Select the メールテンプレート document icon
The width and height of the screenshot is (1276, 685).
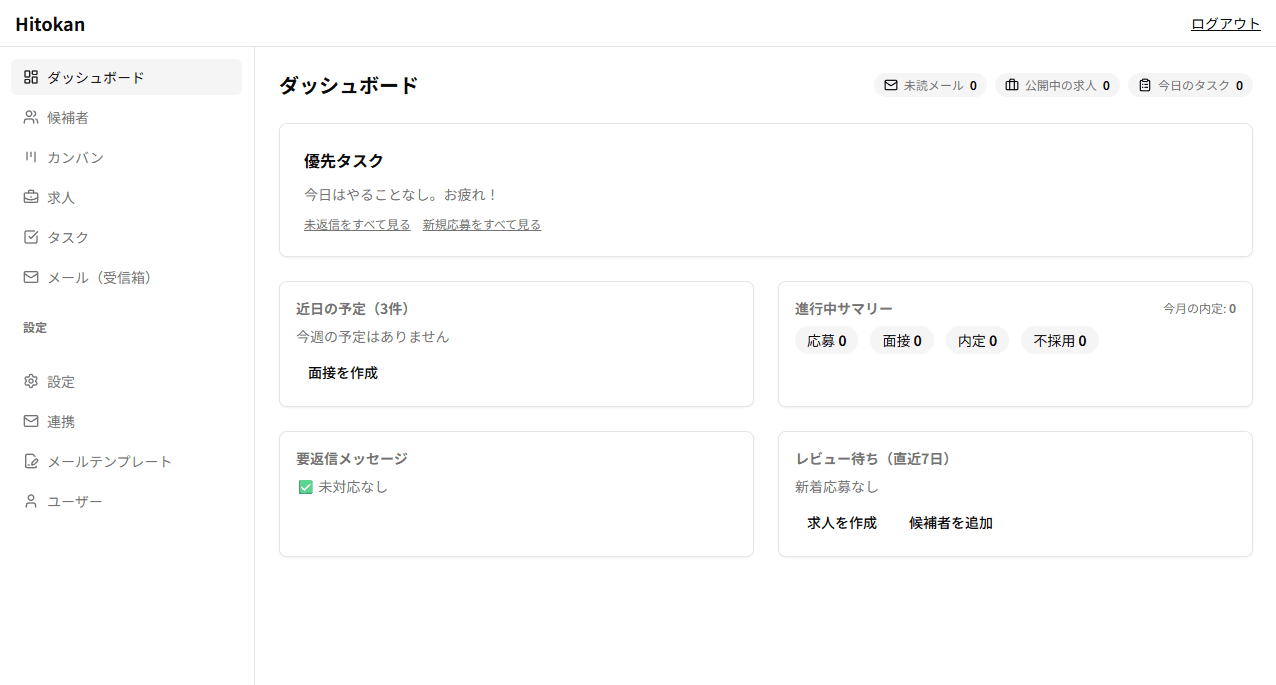[33, 461]
